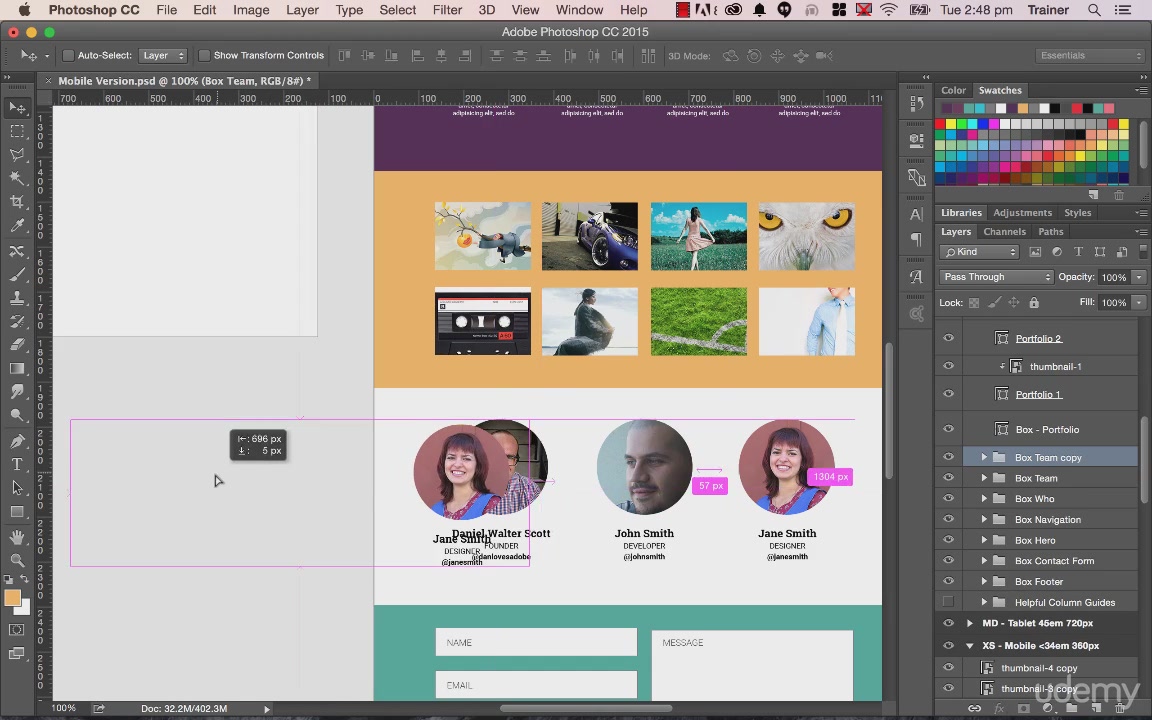Open the Opacity slider dropdown arrow
This screenshot has height=720, width=1152.
[x=1139, y=277]
